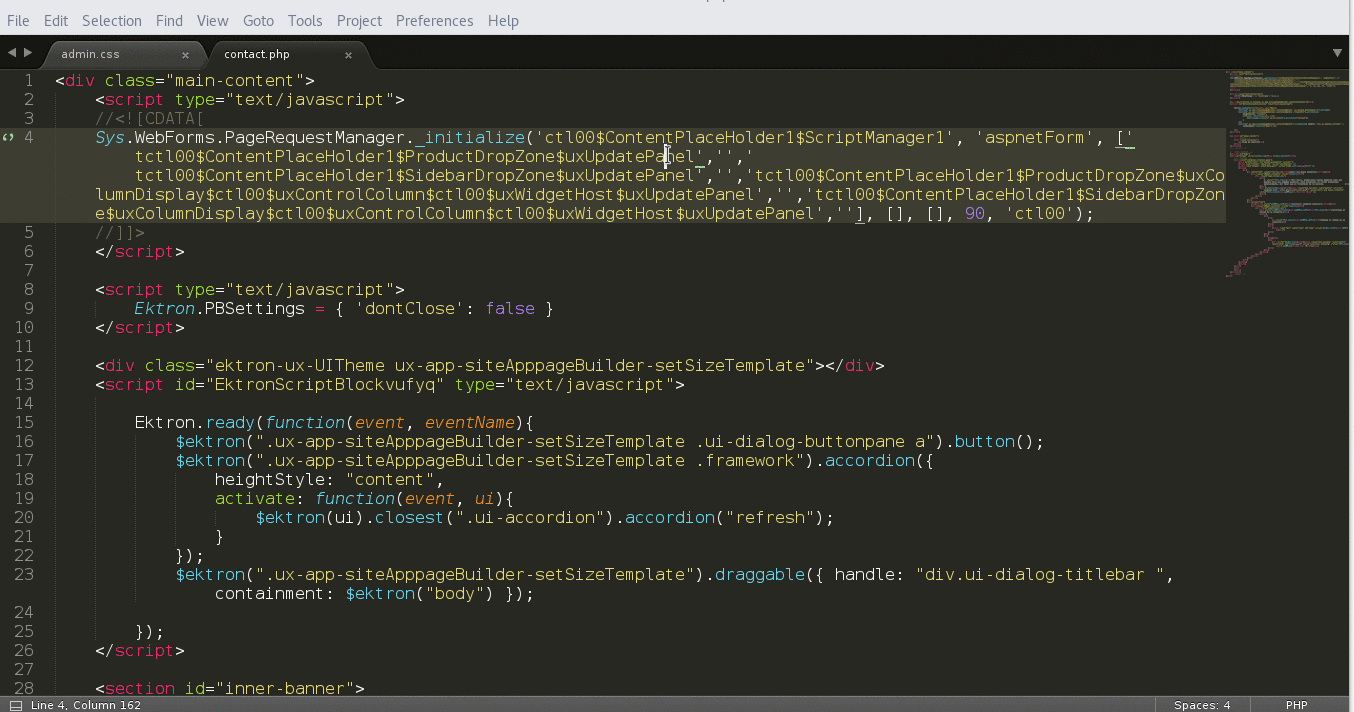Open the PHP syntax selector
1354x712 pixels.
tap(1296, 705)
